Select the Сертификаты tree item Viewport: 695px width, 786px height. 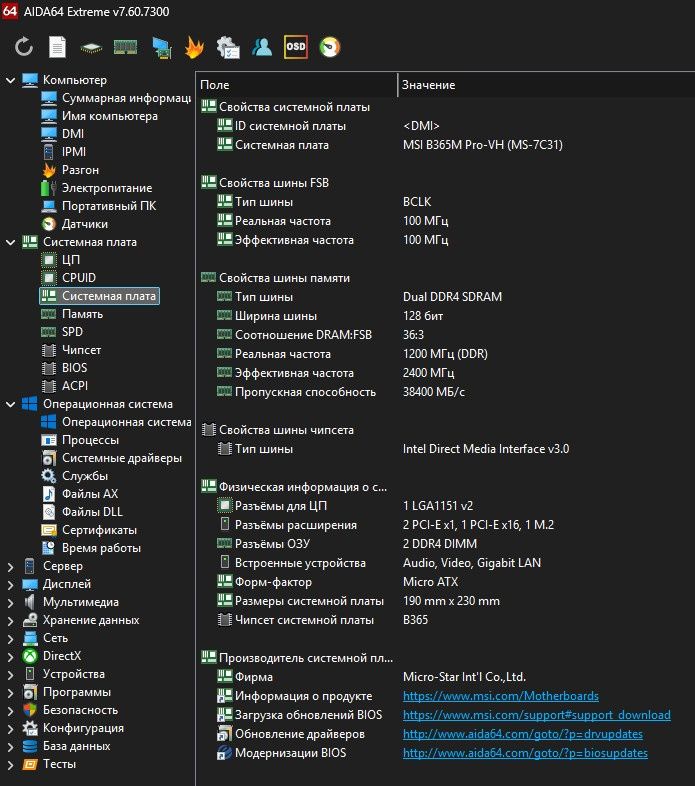click(89, 530)
